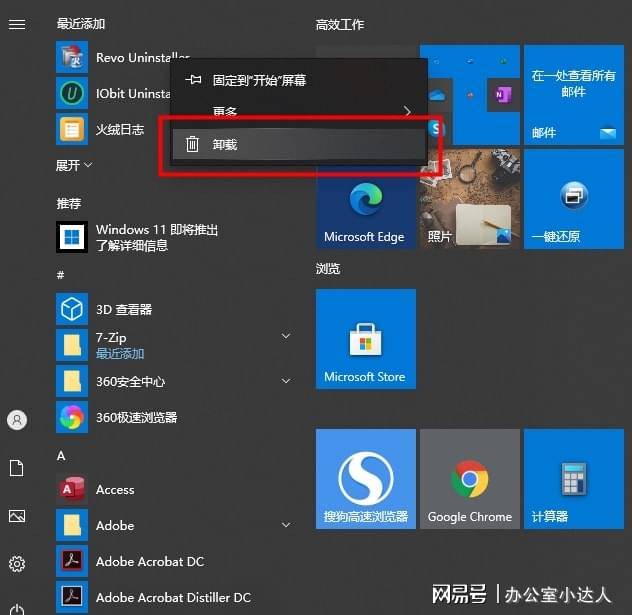Open the Settings gear icon
Image resolution: width=632 pixels, height=615 pixels.
coord(17,564)
